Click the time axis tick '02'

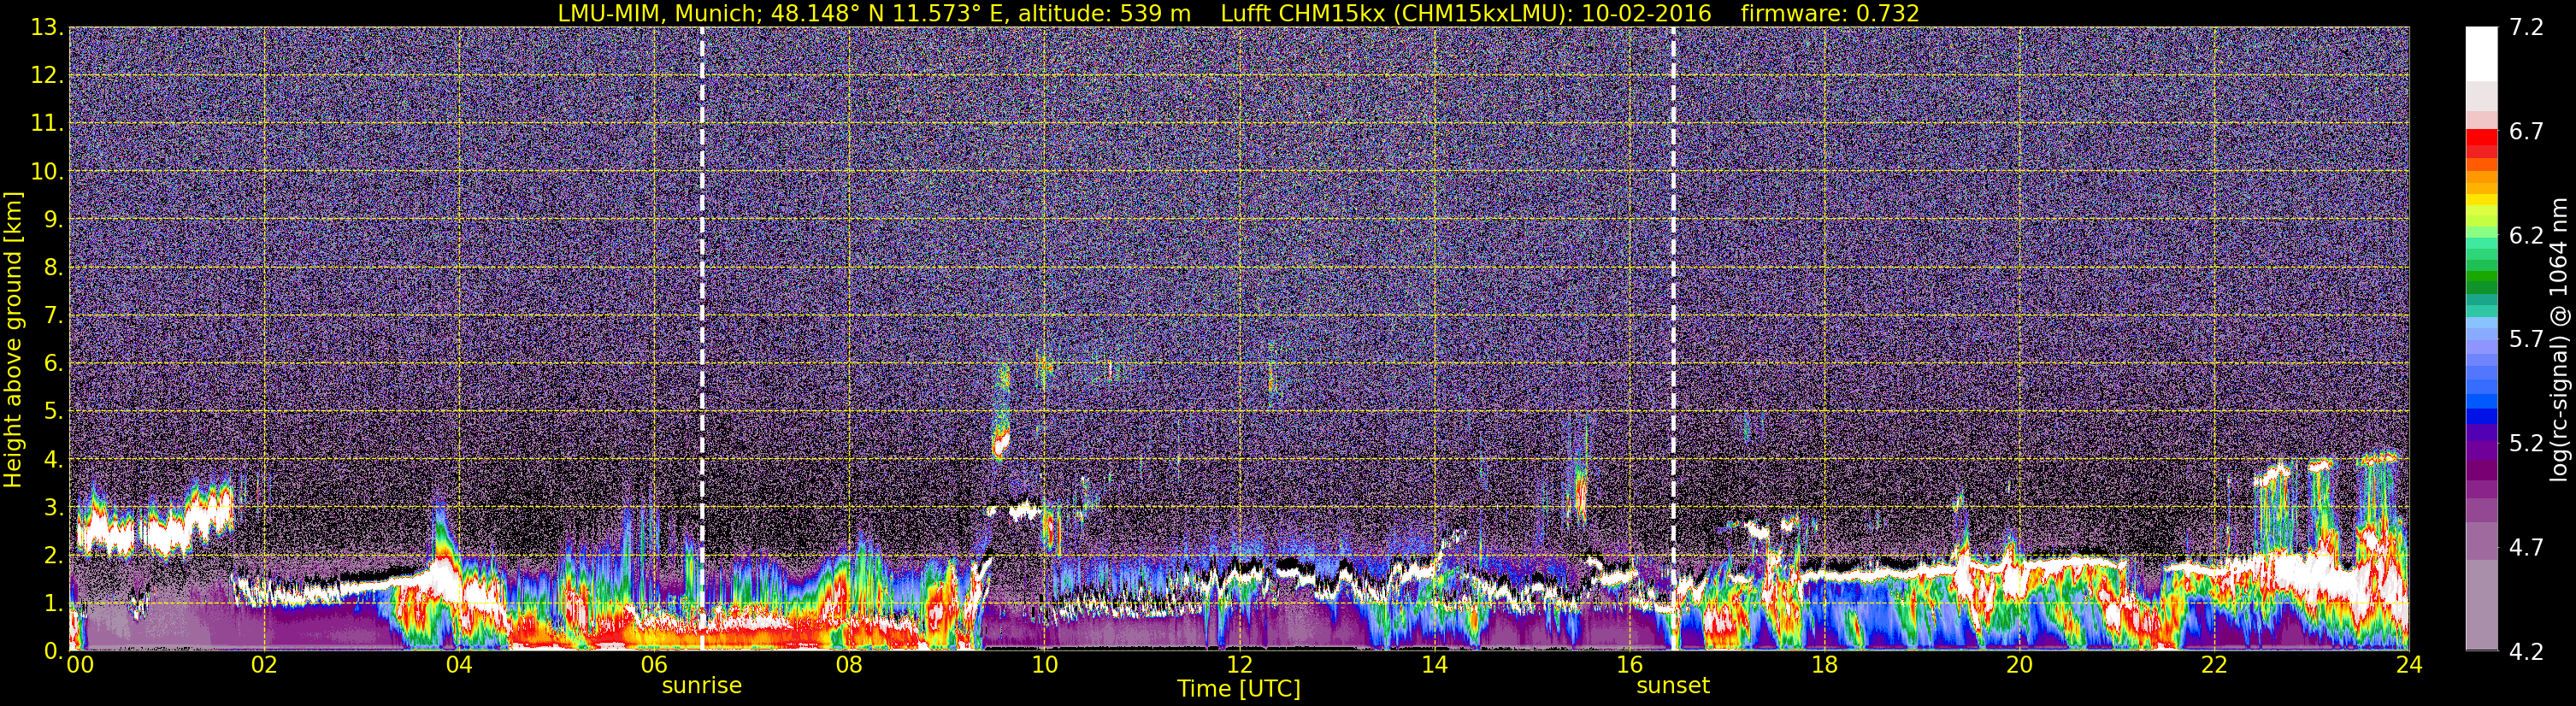pos(264,665)
